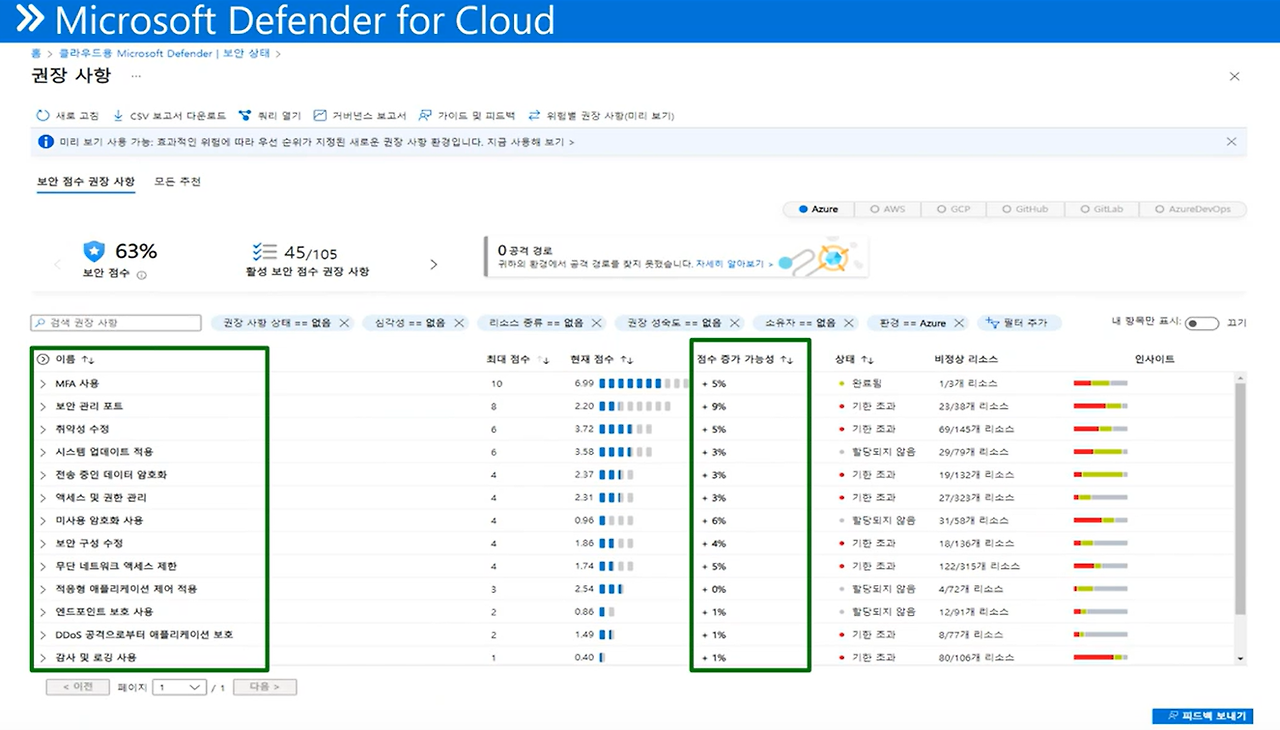Image resolution: width=1280 pixels, height=730 pixels.
Task: Open 클라우드용 Microsoft Defender | 보안 상태 breadcrumb
Action: (165, 53)
